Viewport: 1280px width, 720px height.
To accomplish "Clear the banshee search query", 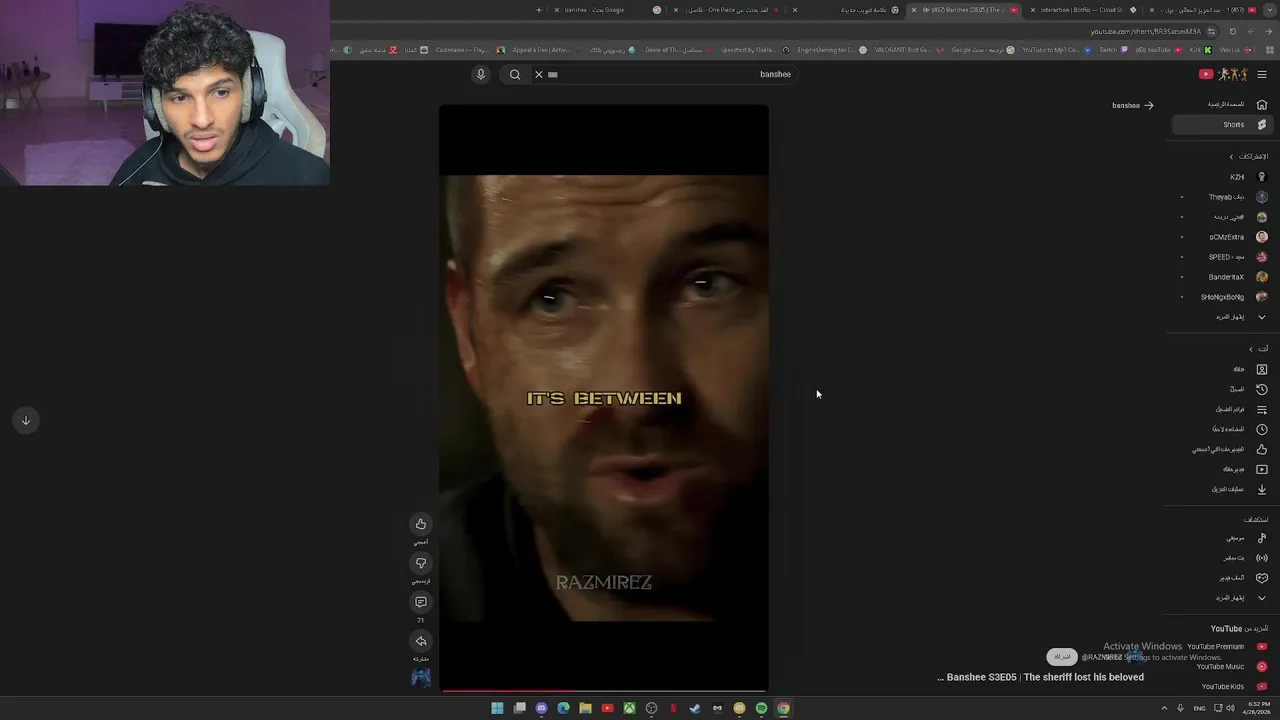I will (x=539, y=74).
